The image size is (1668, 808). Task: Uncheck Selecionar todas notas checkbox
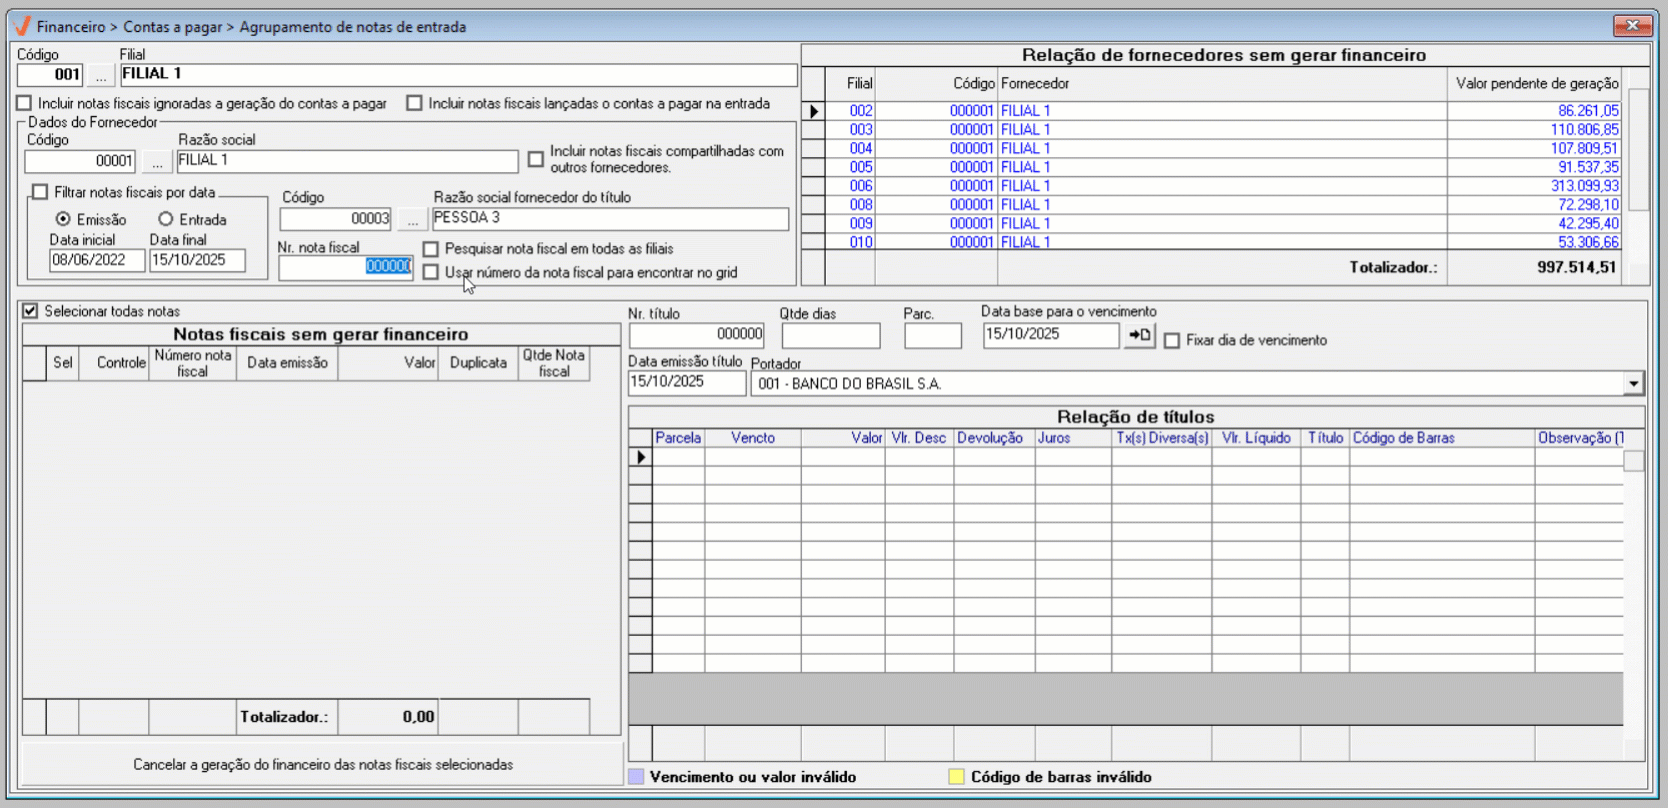[31, 311]
